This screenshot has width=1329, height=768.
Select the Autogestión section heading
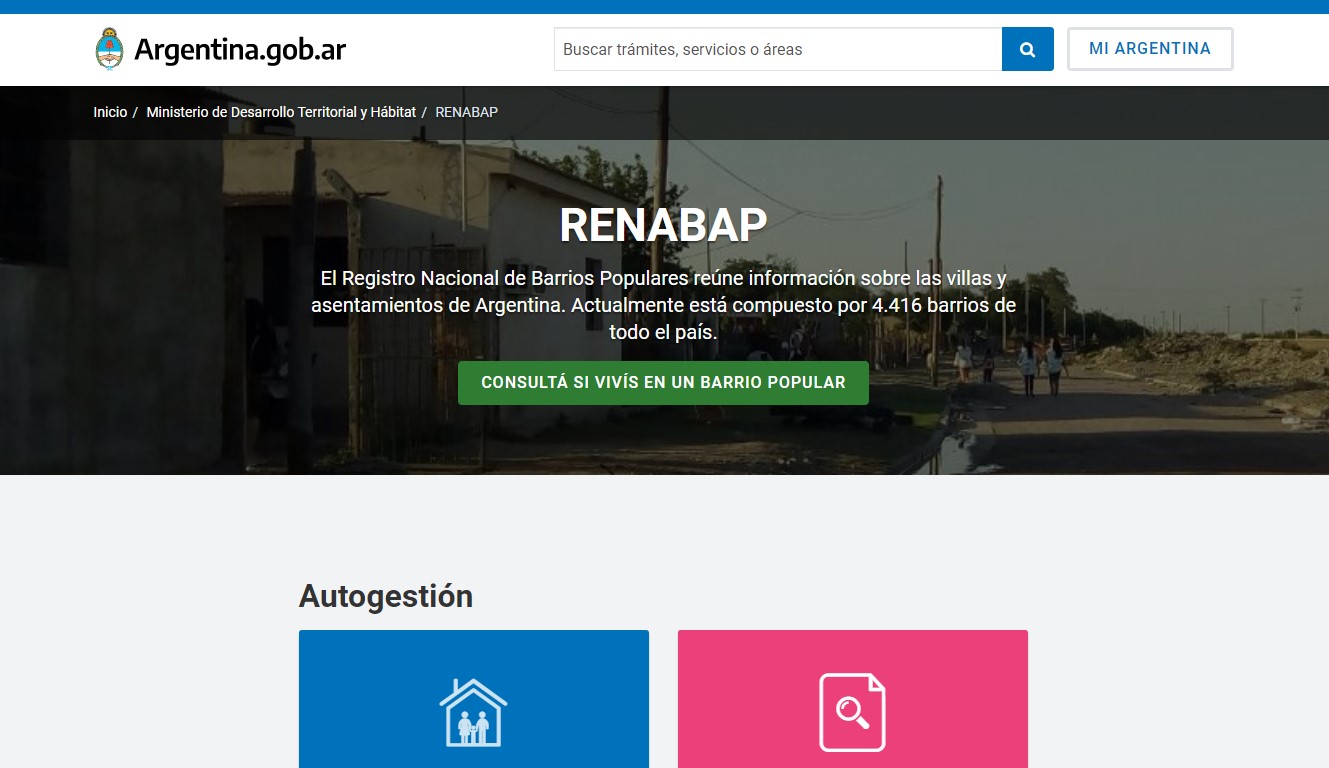[x=386, y=596]
